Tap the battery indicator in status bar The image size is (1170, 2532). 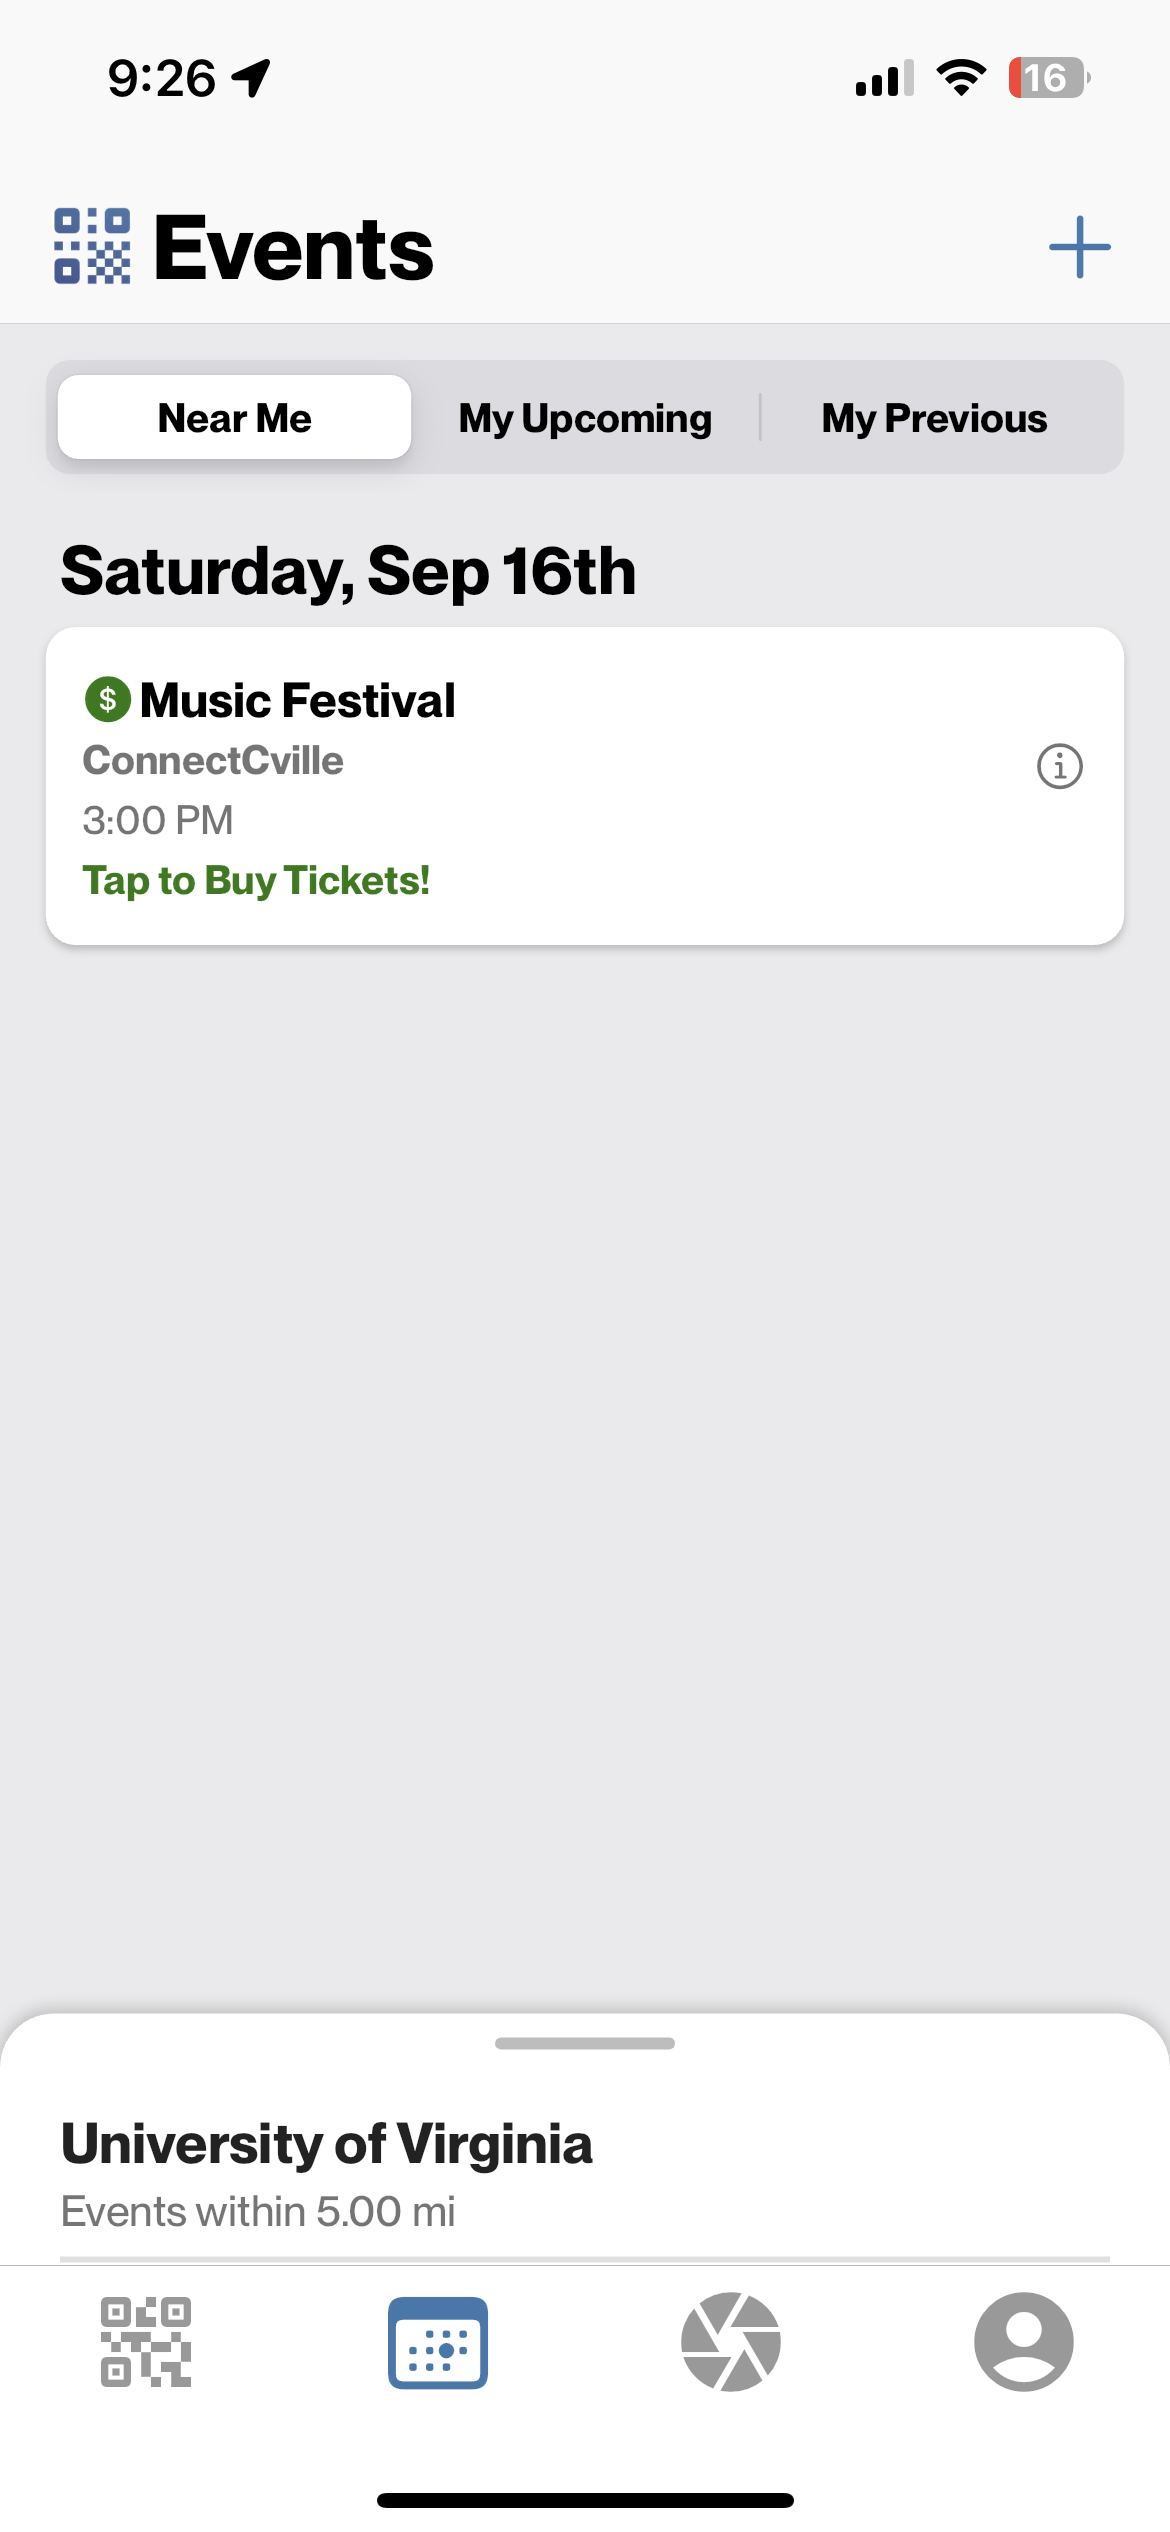coord(1048,78)
